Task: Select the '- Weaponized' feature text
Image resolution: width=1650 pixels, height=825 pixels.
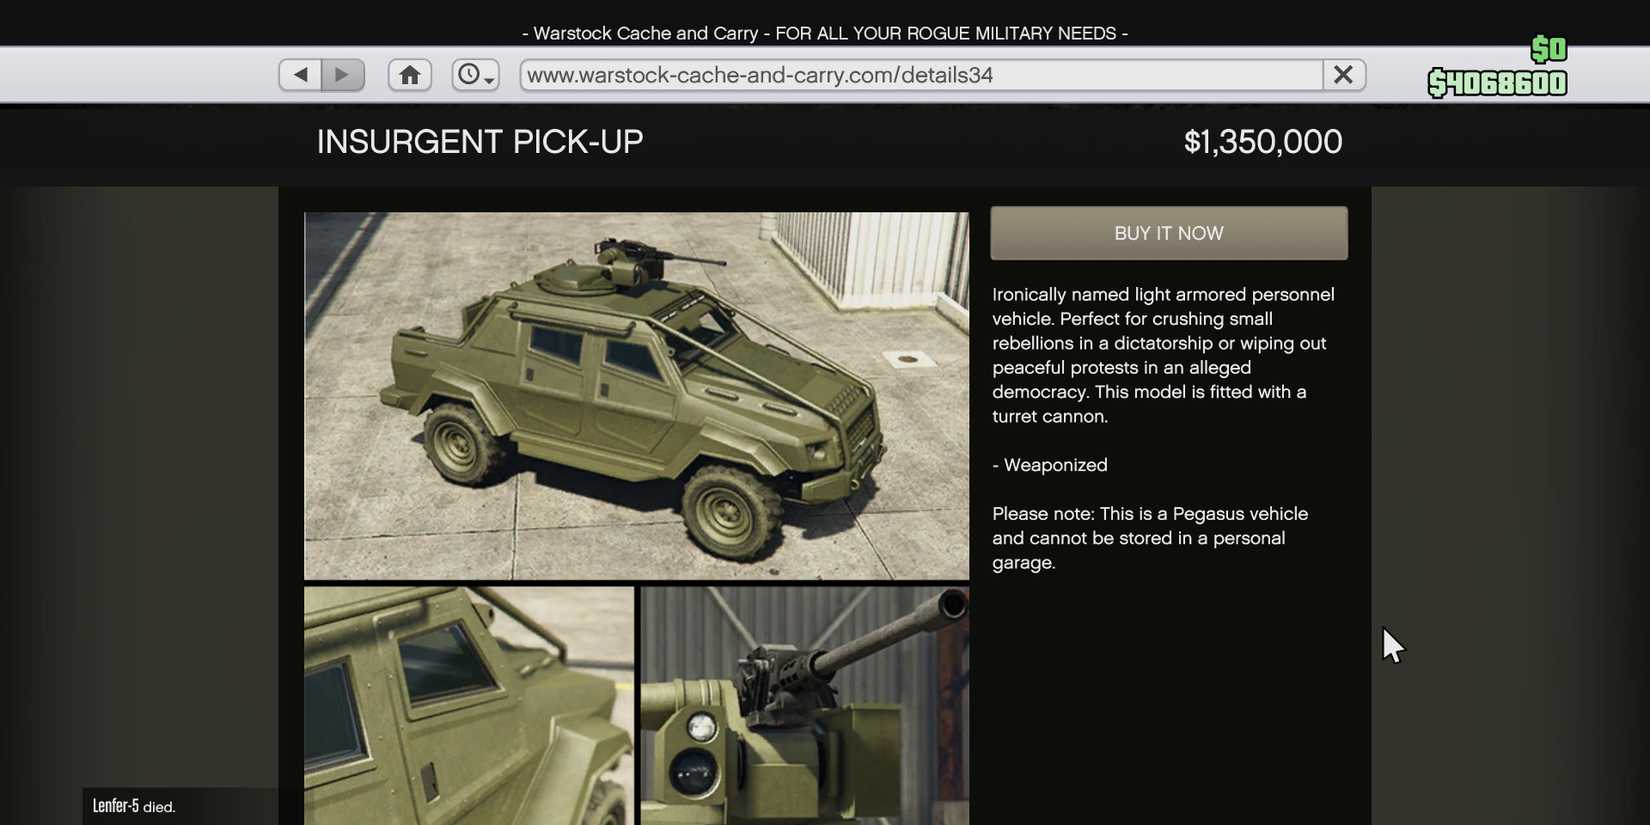Action: [1050, 465]
